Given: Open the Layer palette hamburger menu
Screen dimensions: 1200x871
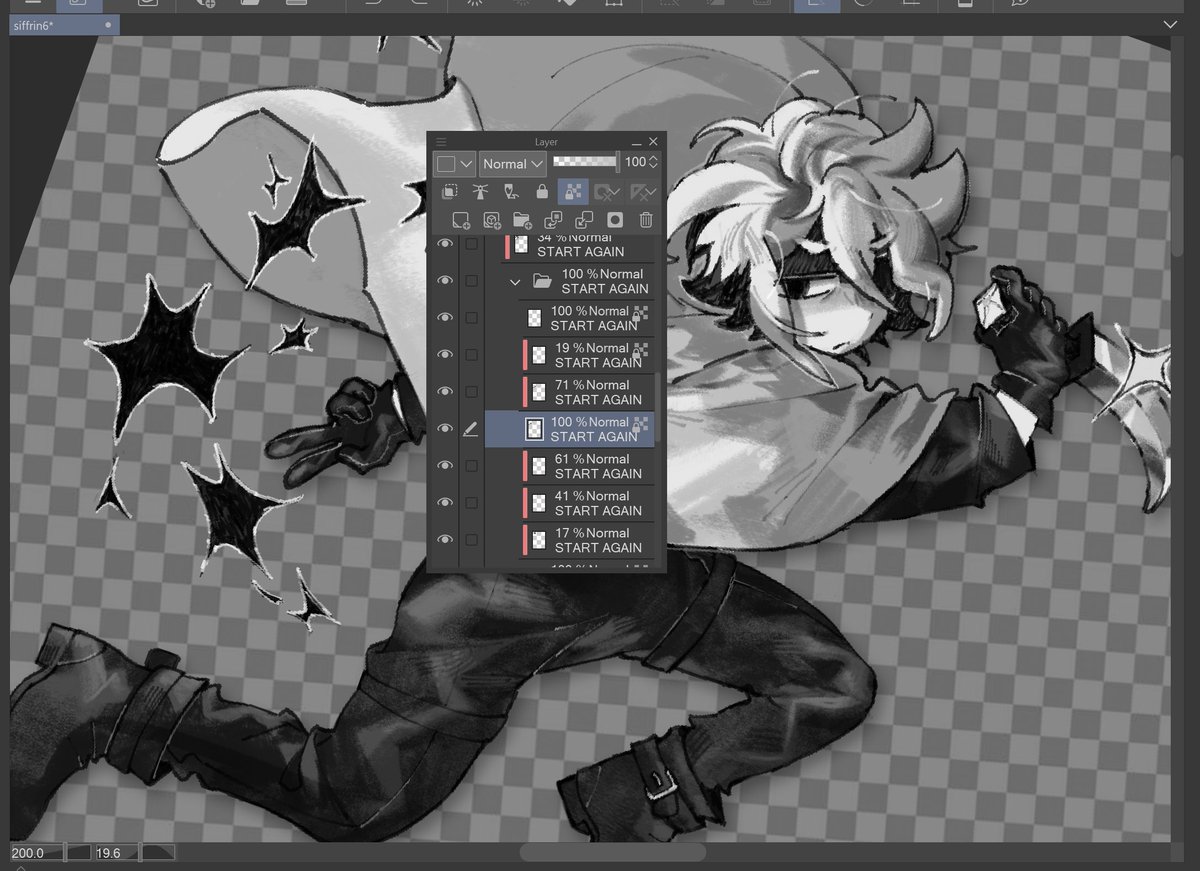Looking at the screenshot, I should pyautogui.click(x=441, y=142).
